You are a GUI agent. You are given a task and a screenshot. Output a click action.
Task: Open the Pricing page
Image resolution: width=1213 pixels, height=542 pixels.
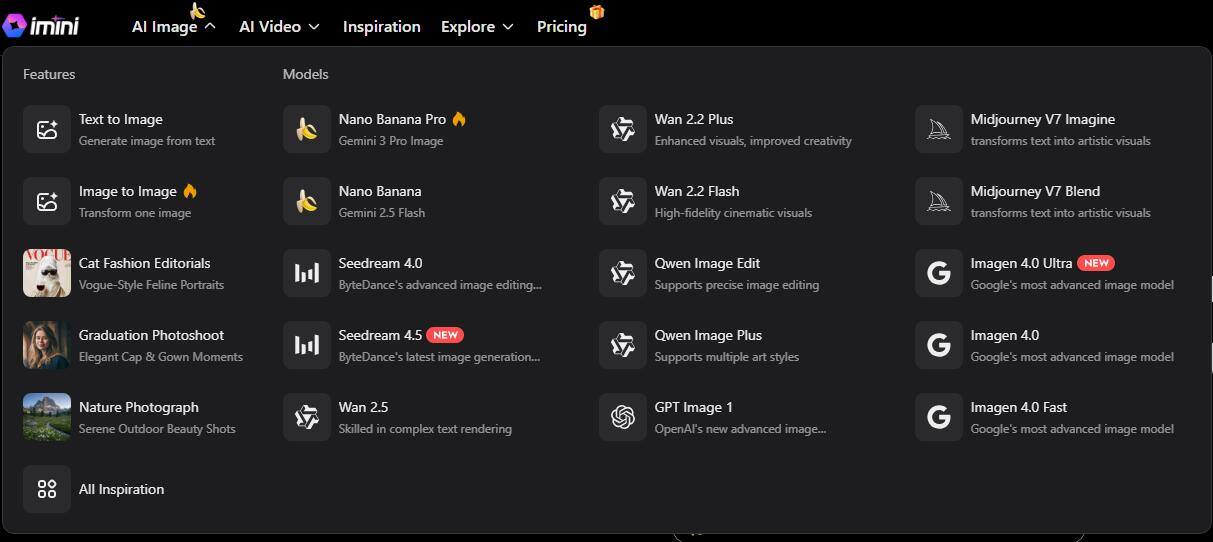click(x=561, y=27)
